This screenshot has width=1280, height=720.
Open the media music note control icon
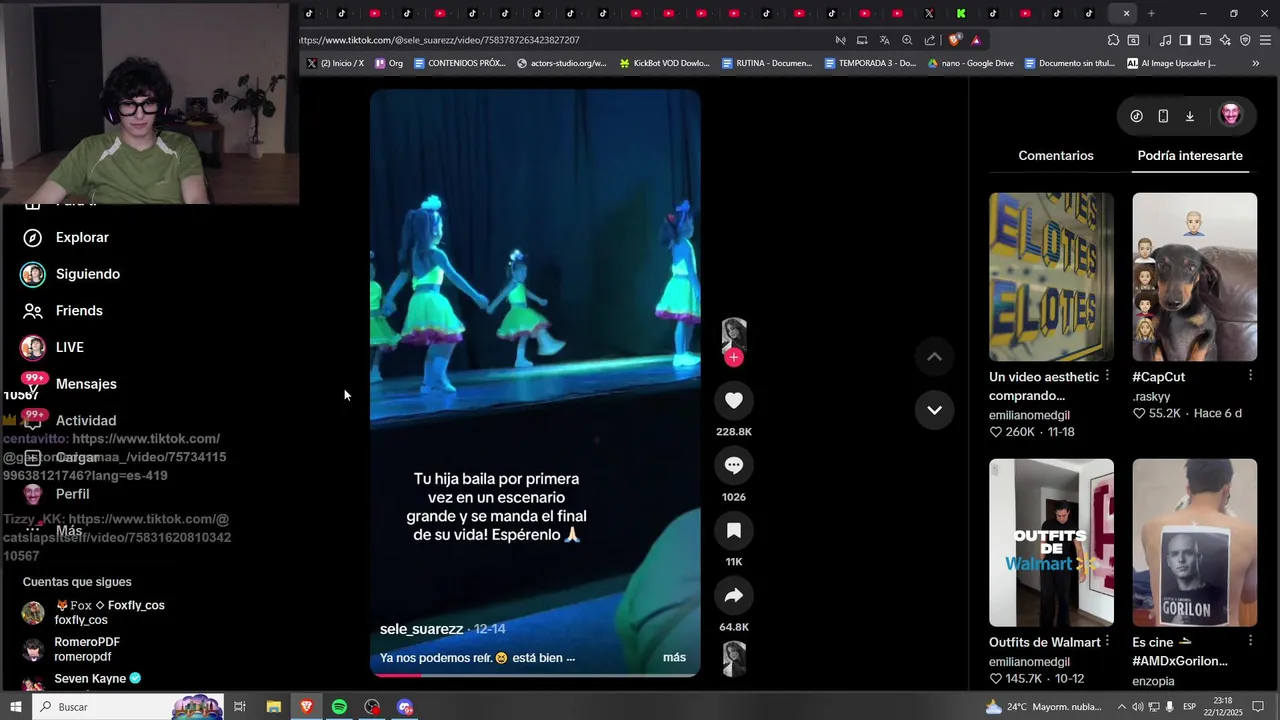pos(1165,40)
